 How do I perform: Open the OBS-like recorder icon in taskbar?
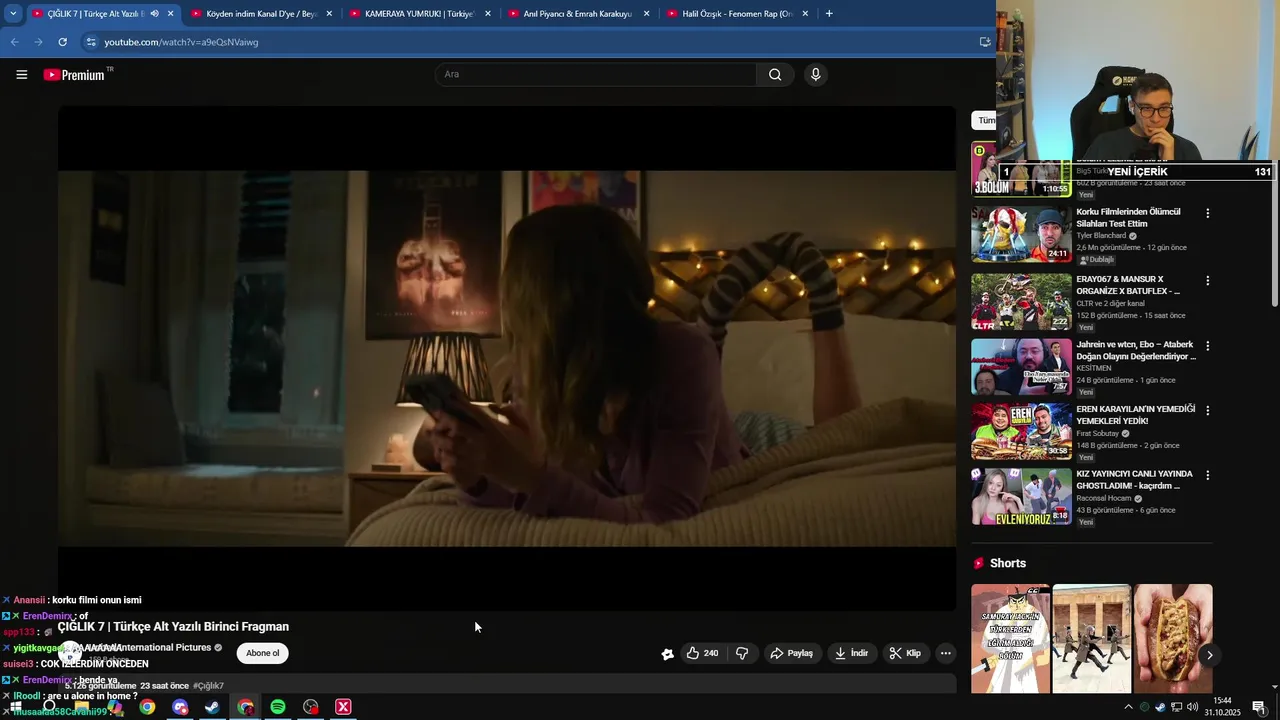tap(311, 707)
